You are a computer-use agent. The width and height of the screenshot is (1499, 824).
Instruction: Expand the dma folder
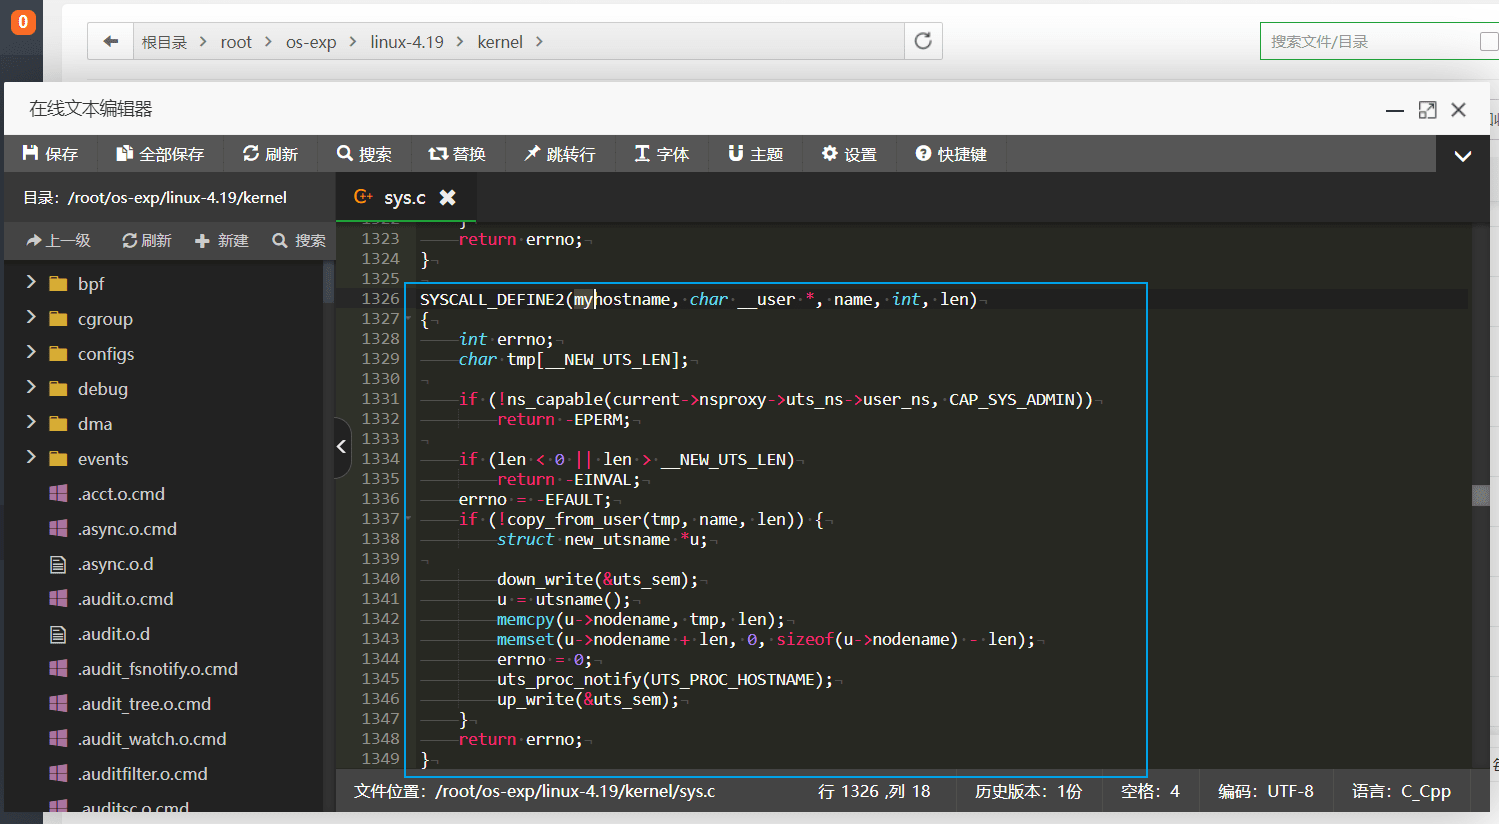30,423
